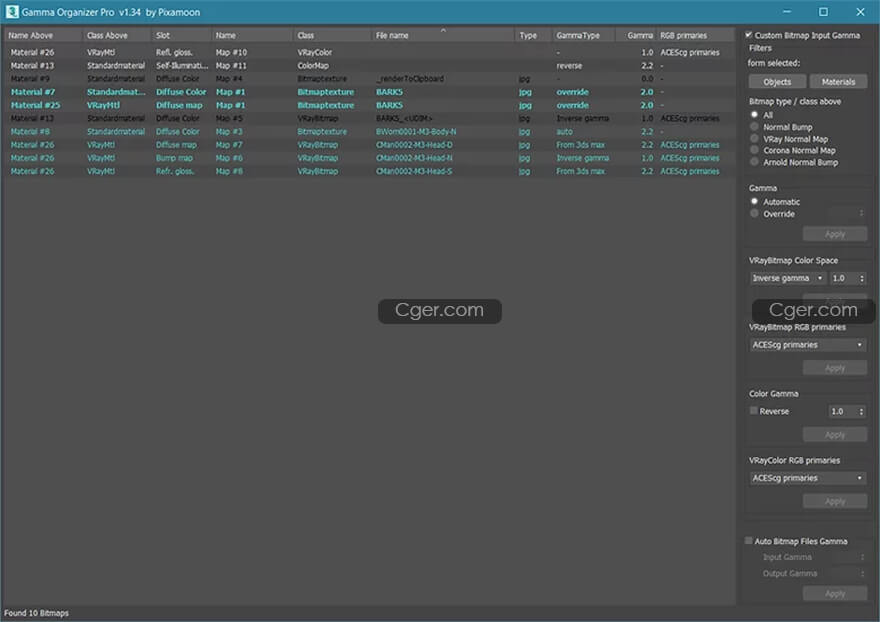The height and width of the screenshot is (622, 880).
Task: Select the Material #8 row
Action: coord(370,131)
